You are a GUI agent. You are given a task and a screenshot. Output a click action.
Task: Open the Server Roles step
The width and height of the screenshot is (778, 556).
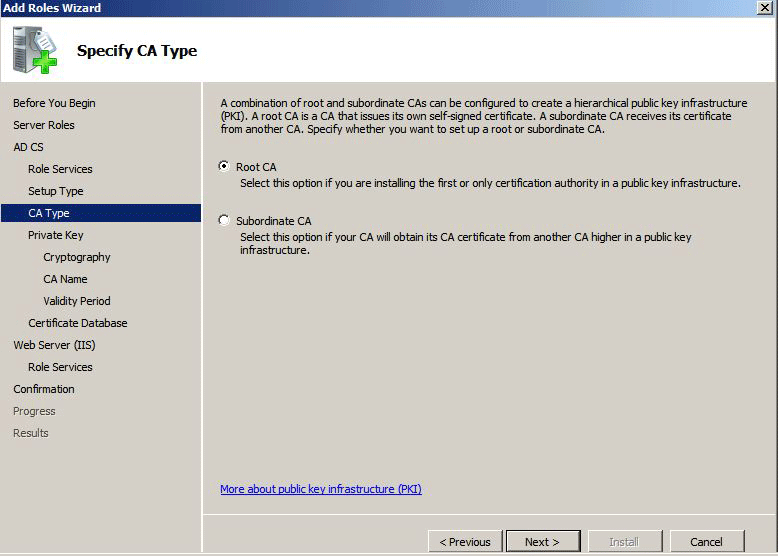click(44, 125)
